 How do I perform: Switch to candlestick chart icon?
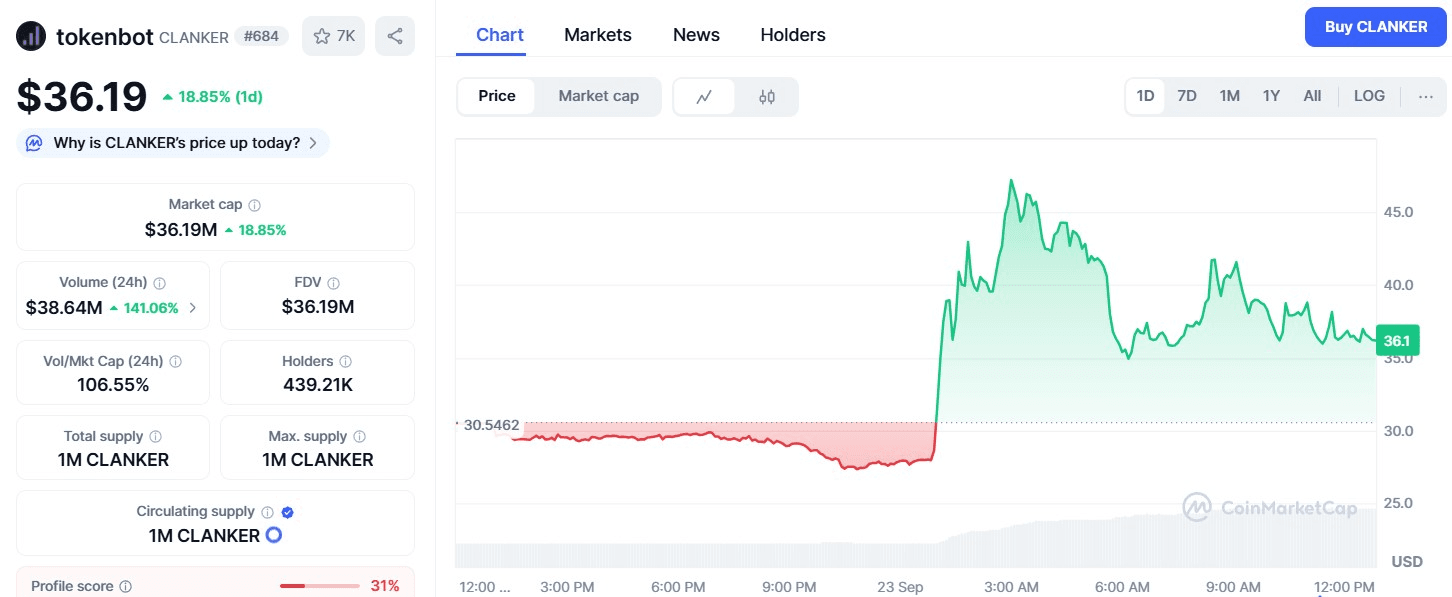click(767, 97)
